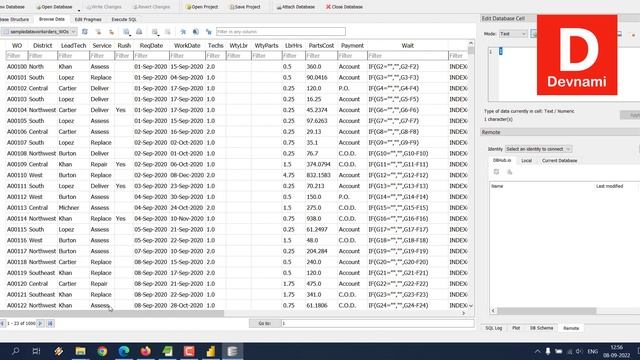Click the refresh icon in DBHub.io tab
Viewport: 640px width, 360px height.
coord(496,172)
